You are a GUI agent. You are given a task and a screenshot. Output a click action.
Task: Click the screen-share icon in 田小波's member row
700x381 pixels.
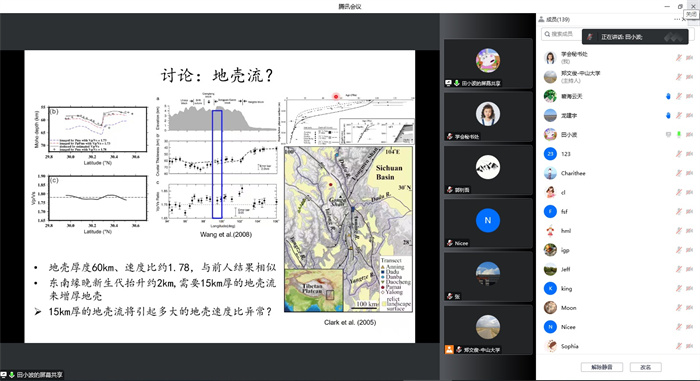(668, 134)
